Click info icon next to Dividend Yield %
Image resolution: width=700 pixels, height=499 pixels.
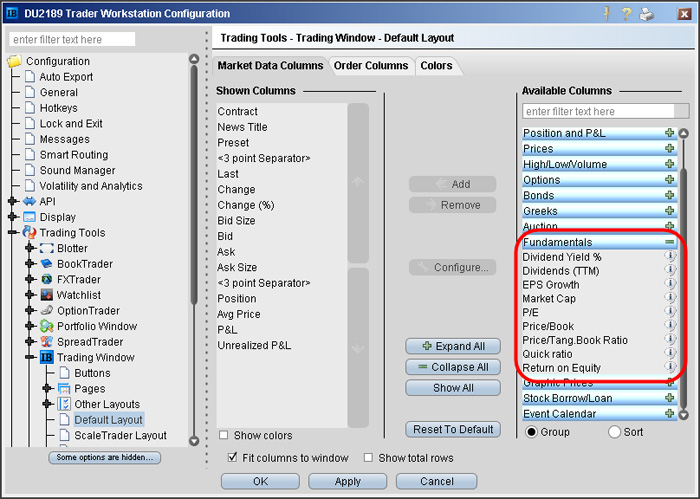click(670, 256)
